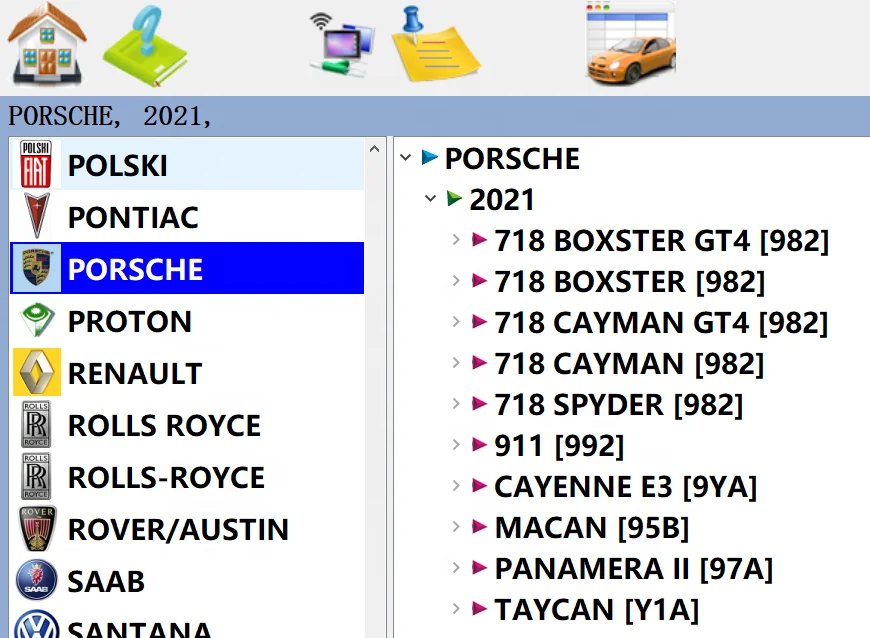Select POLSKI in the brand list
This screenshot has width=870, height=638.
click(x=187, y=164)
